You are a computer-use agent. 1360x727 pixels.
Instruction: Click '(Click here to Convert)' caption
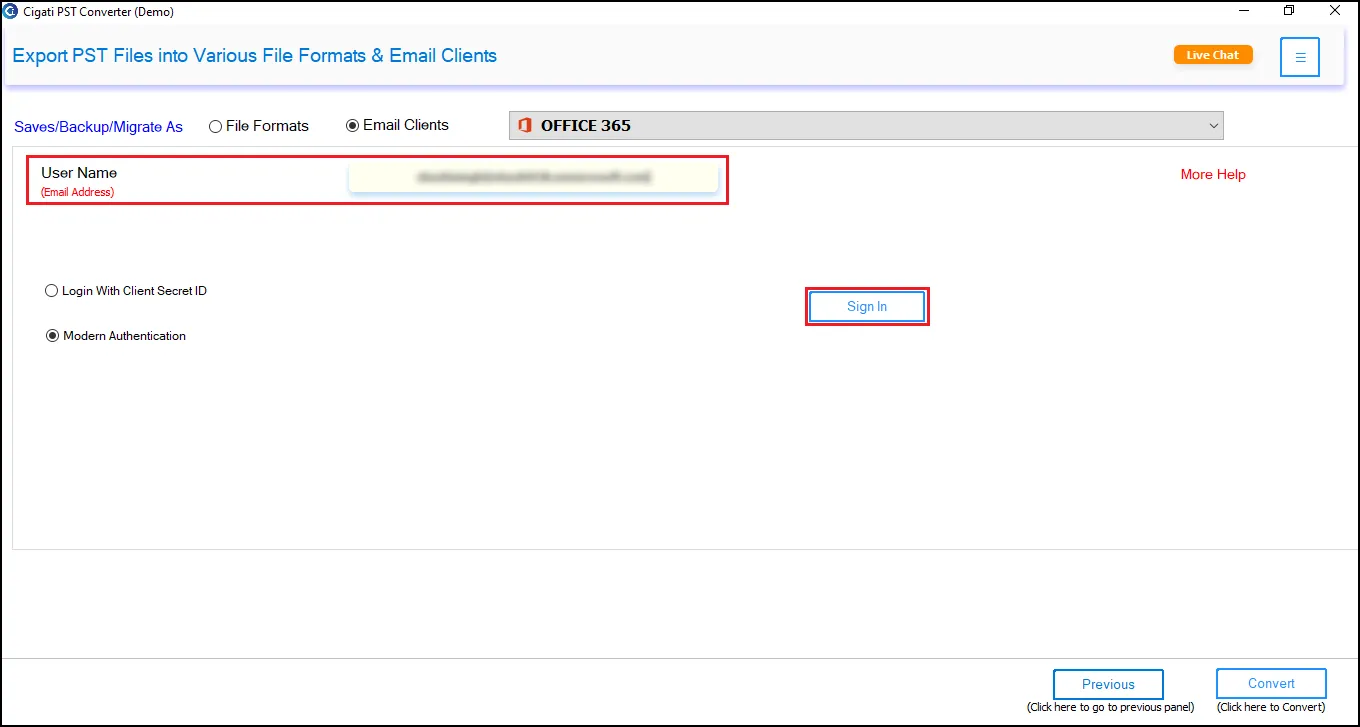click(x=1271, y=707)
